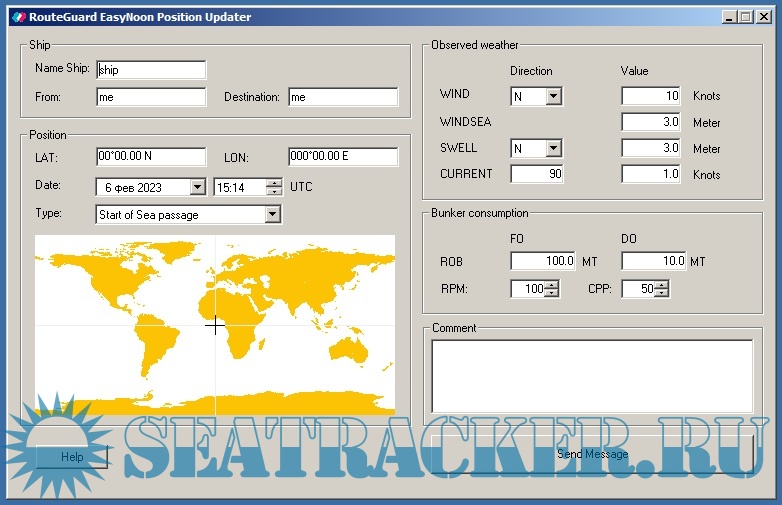Click inside the Comment text area
The width and height of the screenshot is (782, 505).
(591, 375)
